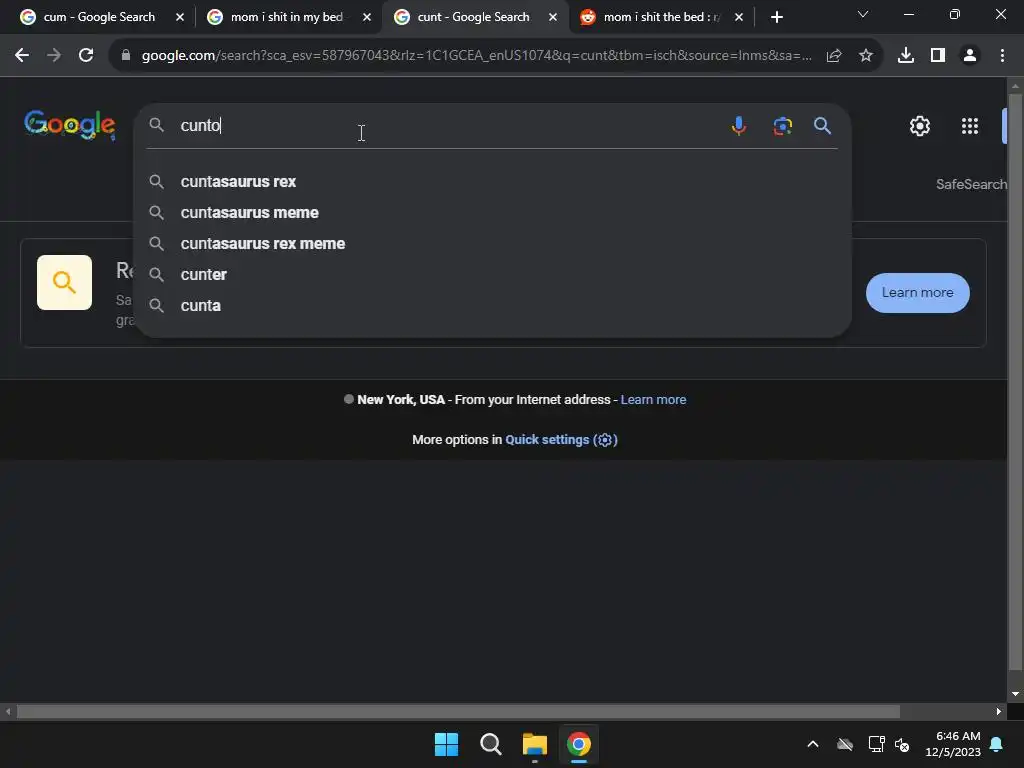Open the tab search chevron
This screenshot has width=1024, height=768.
(863, 14)
